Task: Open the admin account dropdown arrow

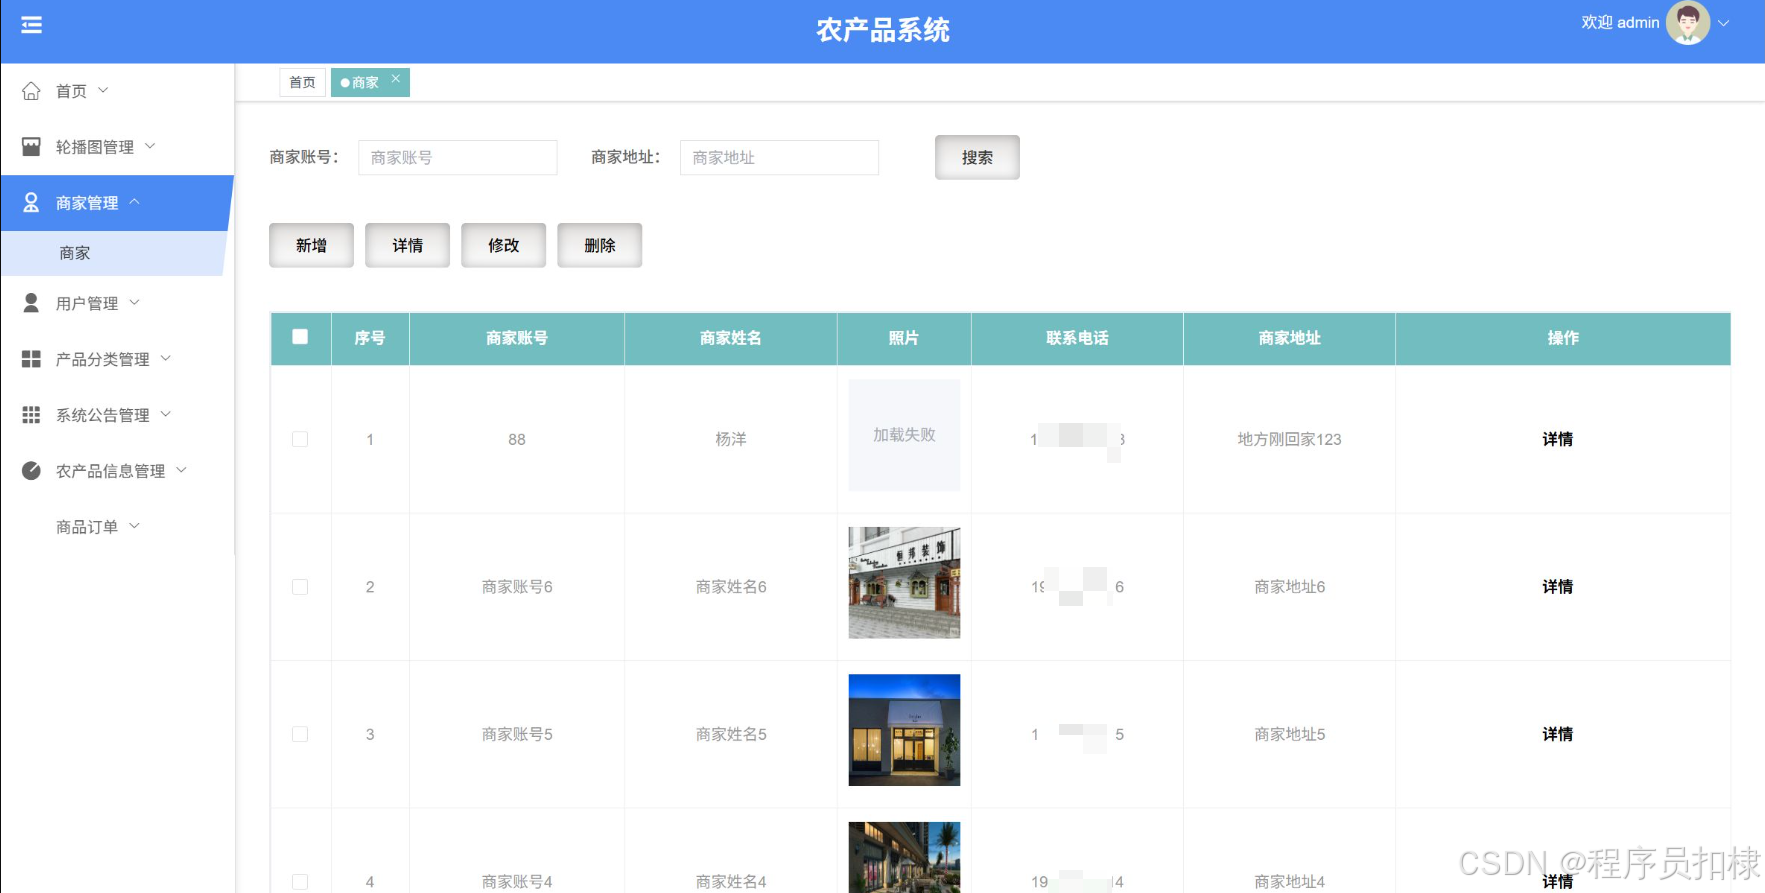Action: point(1723,23)
